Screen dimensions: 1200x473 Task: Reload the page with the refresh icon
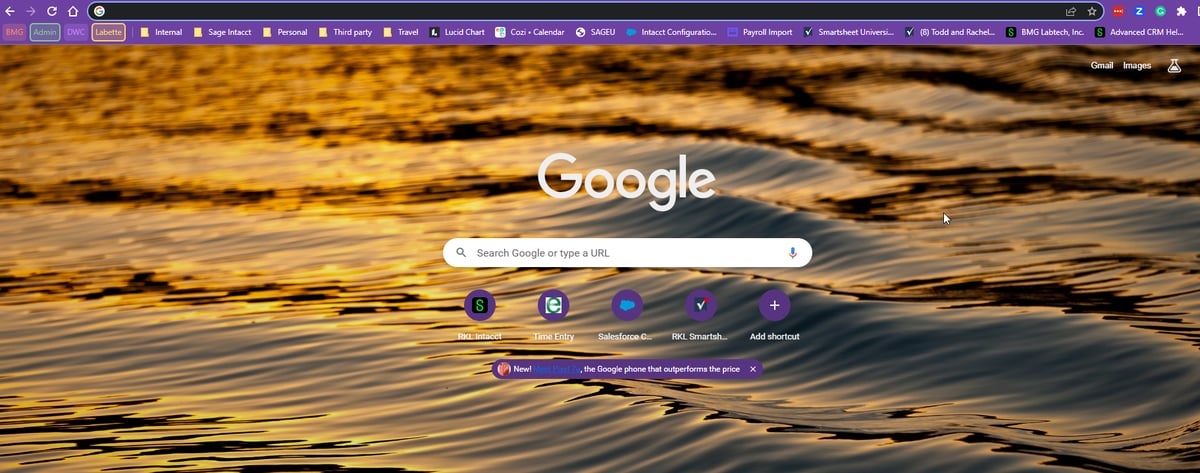52,11
